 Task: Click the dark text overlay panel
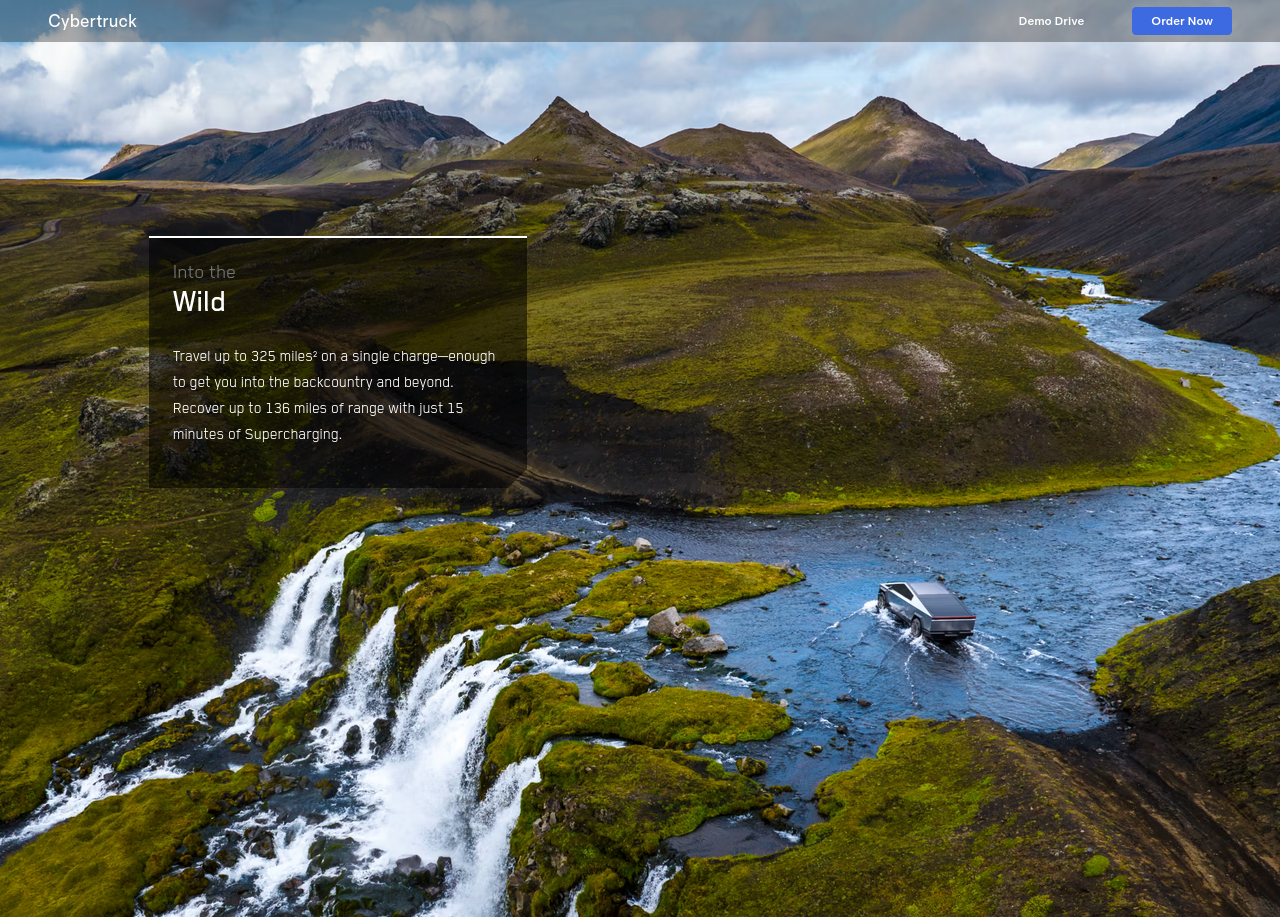(338, 362)
